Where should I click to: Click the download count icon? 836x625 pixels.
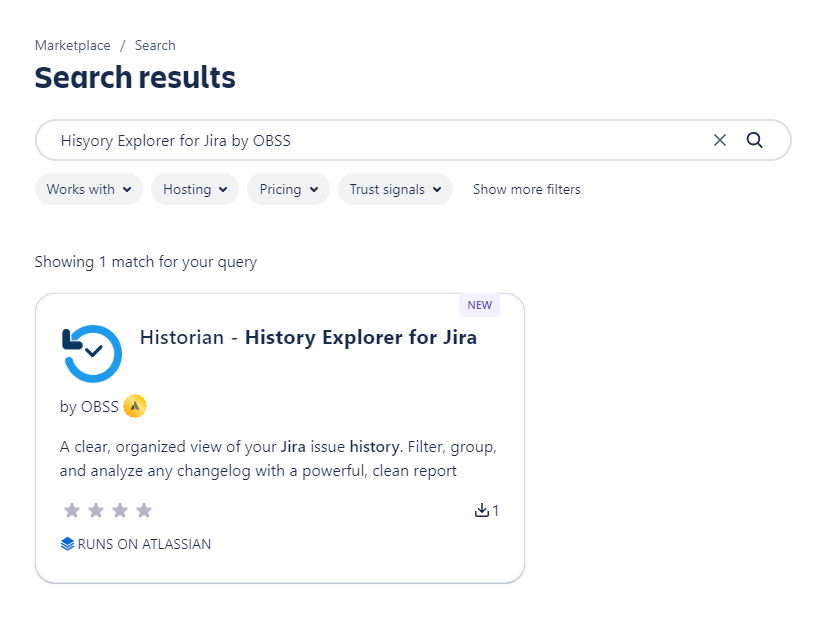pyautogui.click(x=481, y=511)
